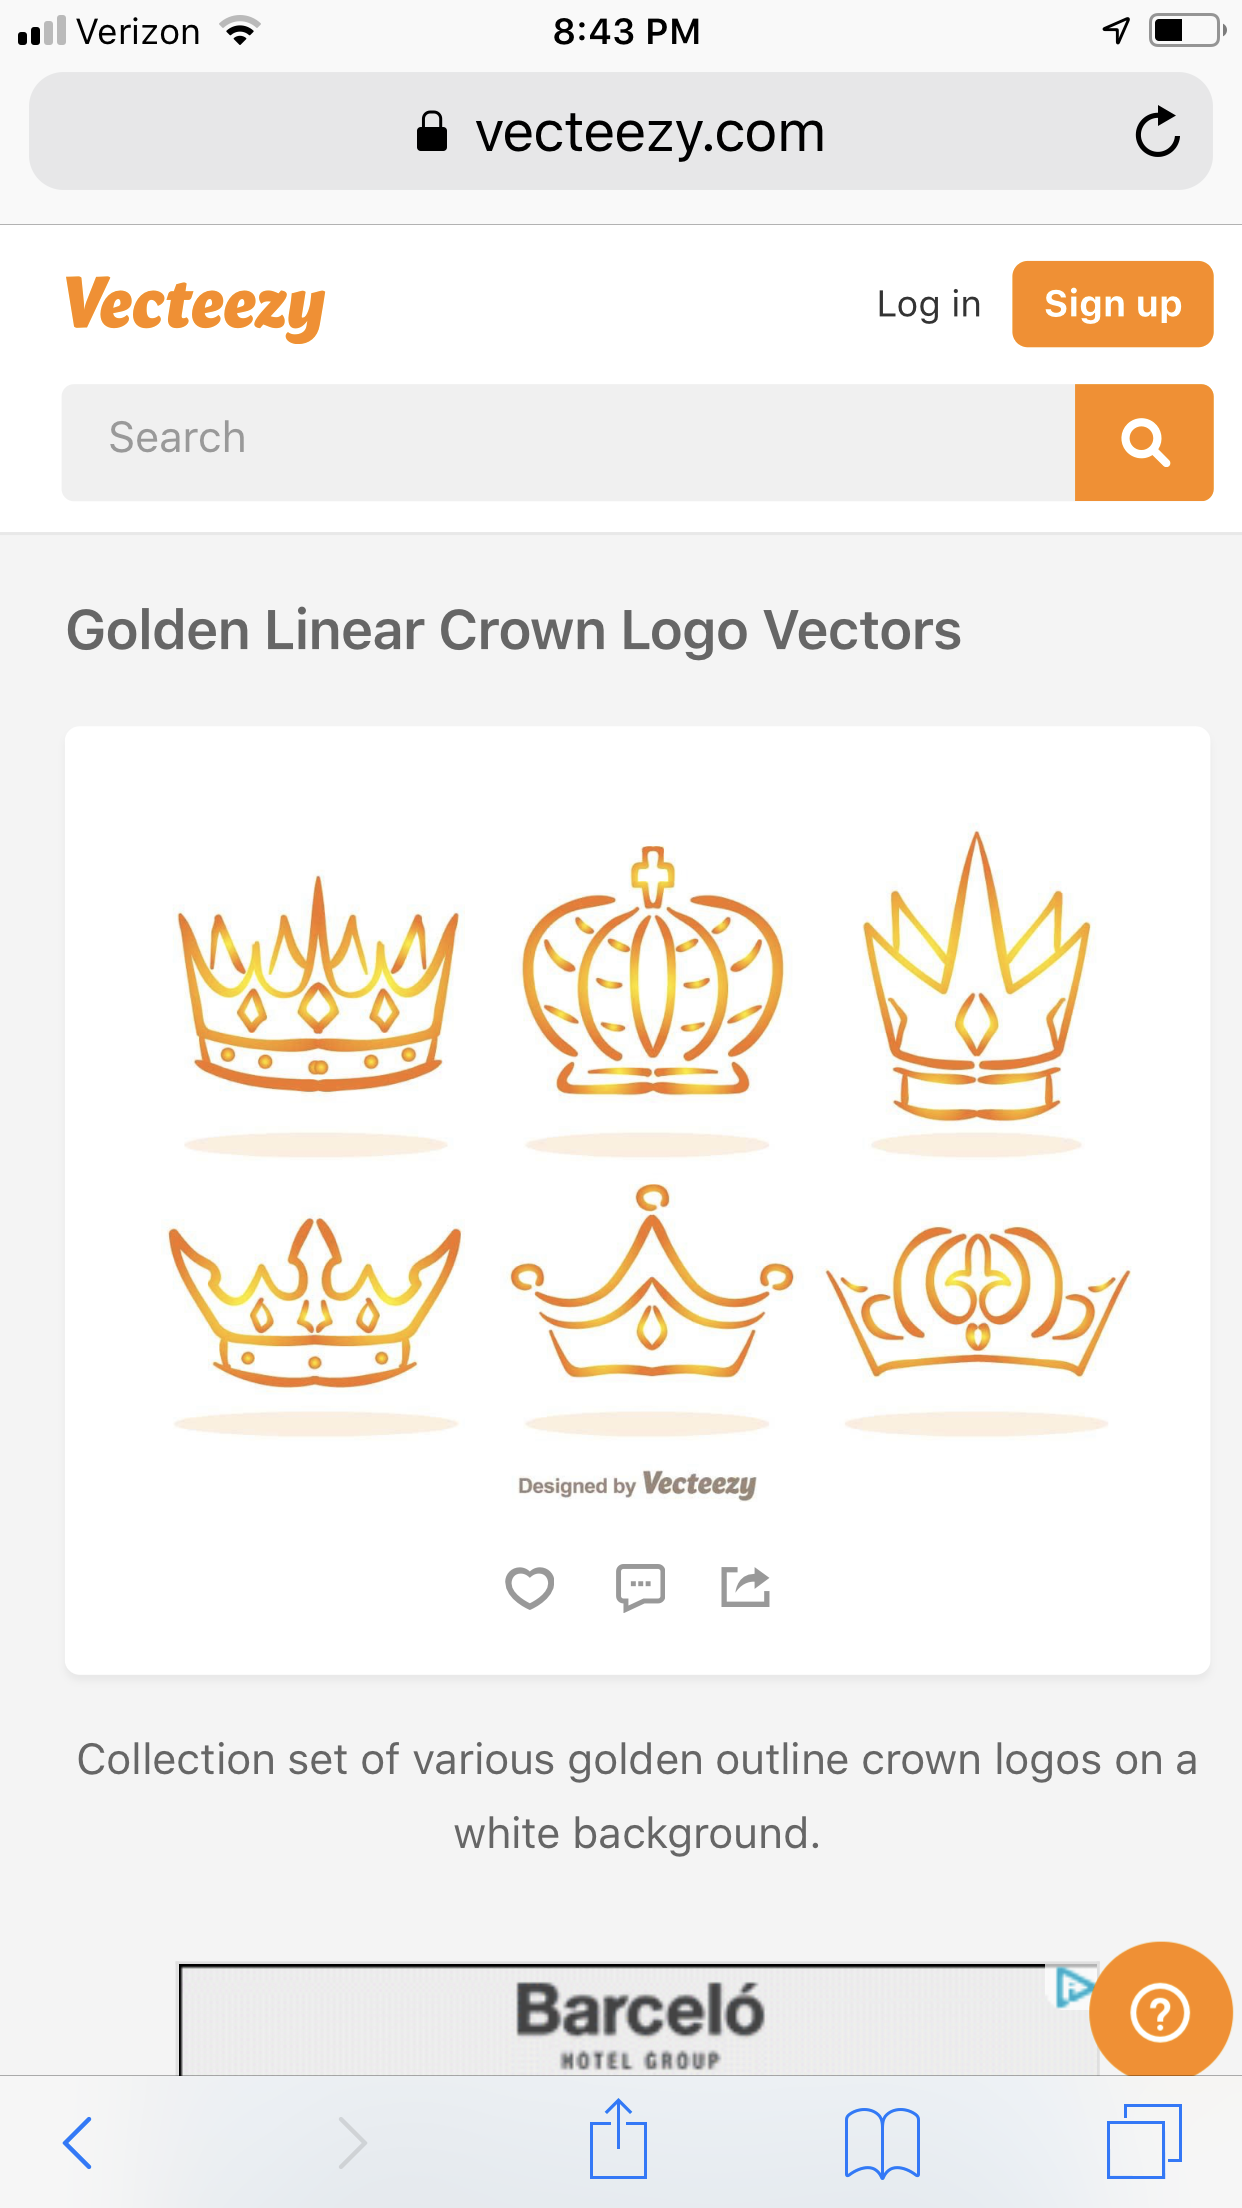Like the crown vectors with heart icon
Image resolution: width=1242 pixels, height=2208 pixels.
[529, 1587]
